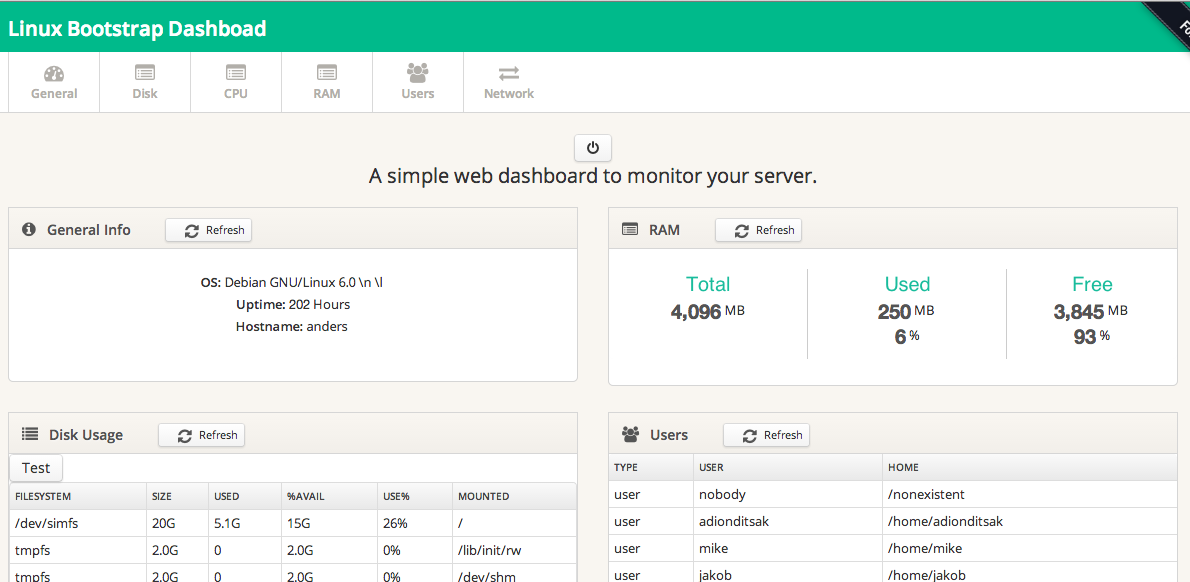Click the 4,096 MB total RAM value
Image resolution: width=1190 pixels, height=582 pixels.
[x=708, y=311]
